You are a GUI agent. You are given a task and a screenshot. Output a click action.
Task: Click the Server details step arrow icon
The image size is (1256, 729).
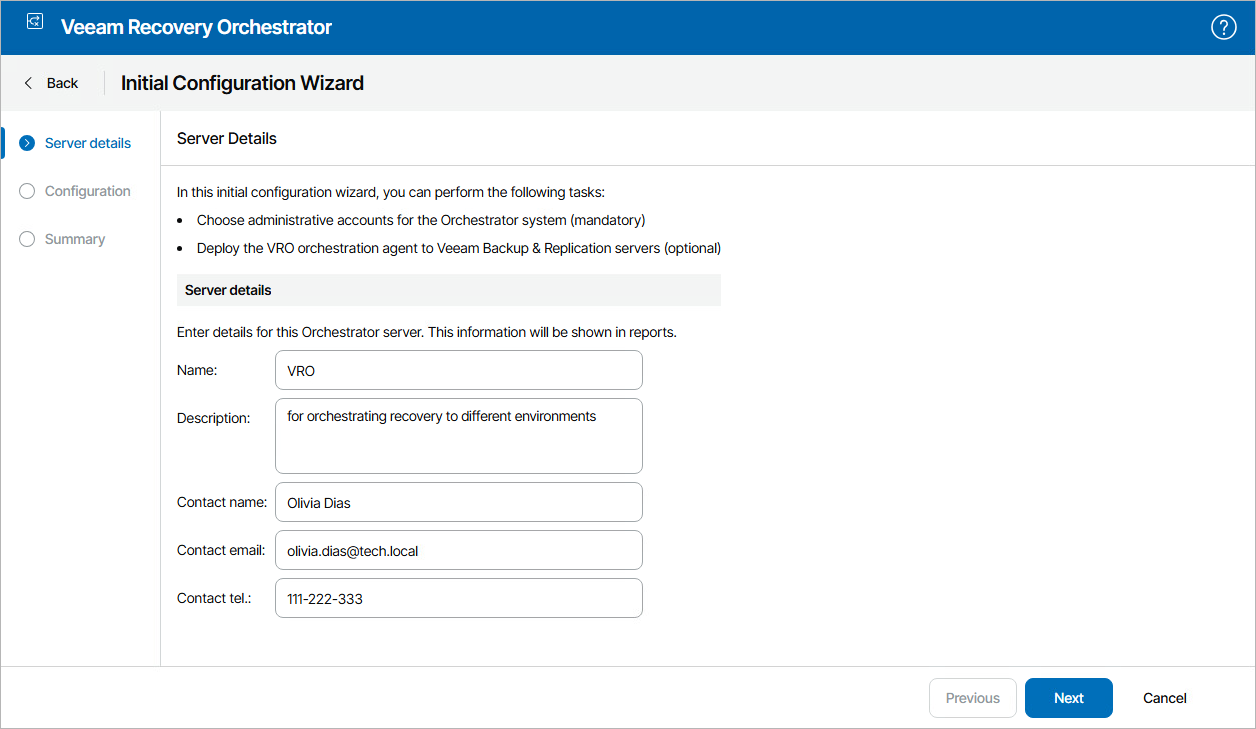click(27, 143)
